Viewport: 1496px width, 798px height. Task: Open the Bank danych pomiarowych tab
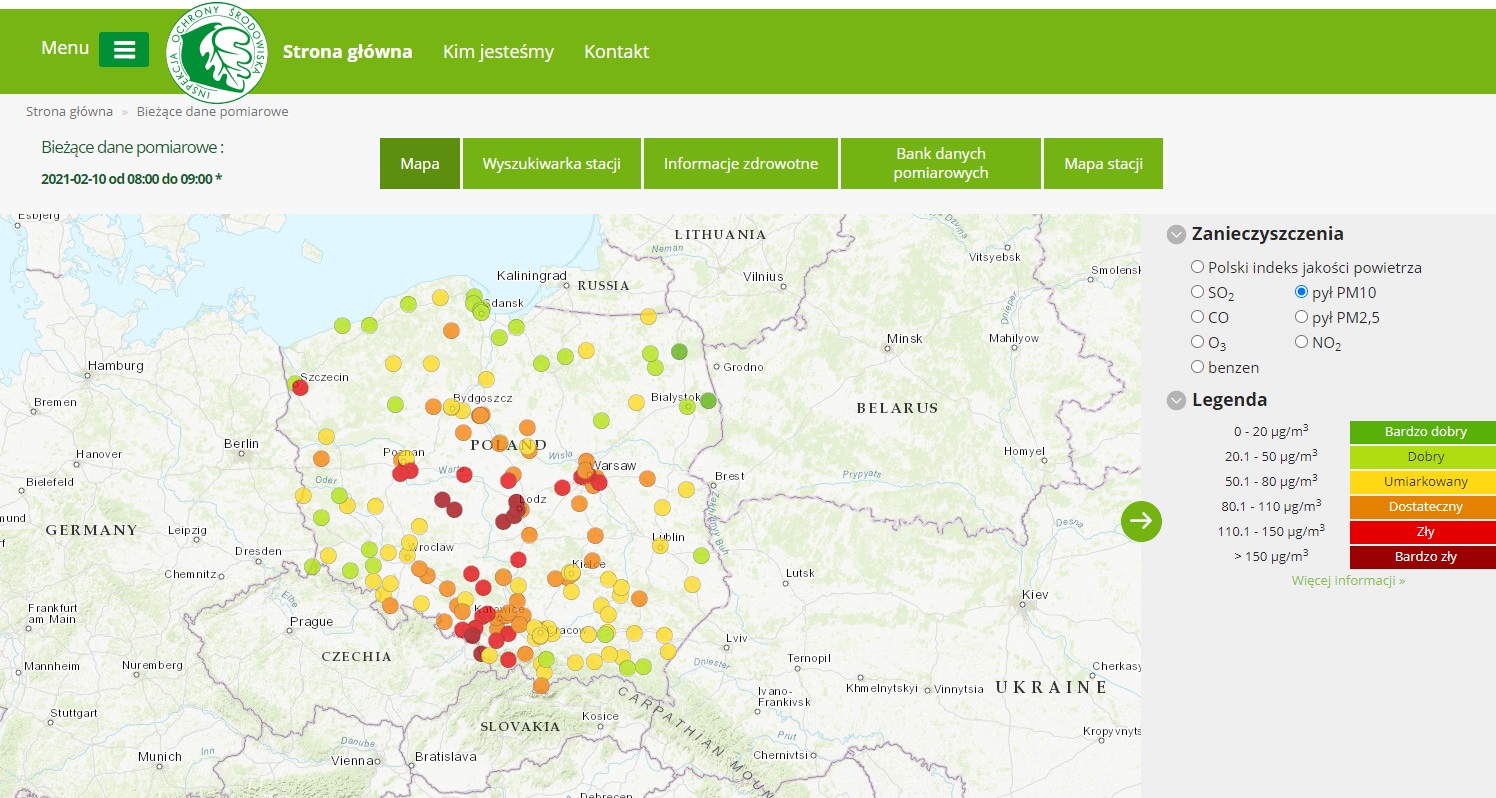click(x=940, y=163)
